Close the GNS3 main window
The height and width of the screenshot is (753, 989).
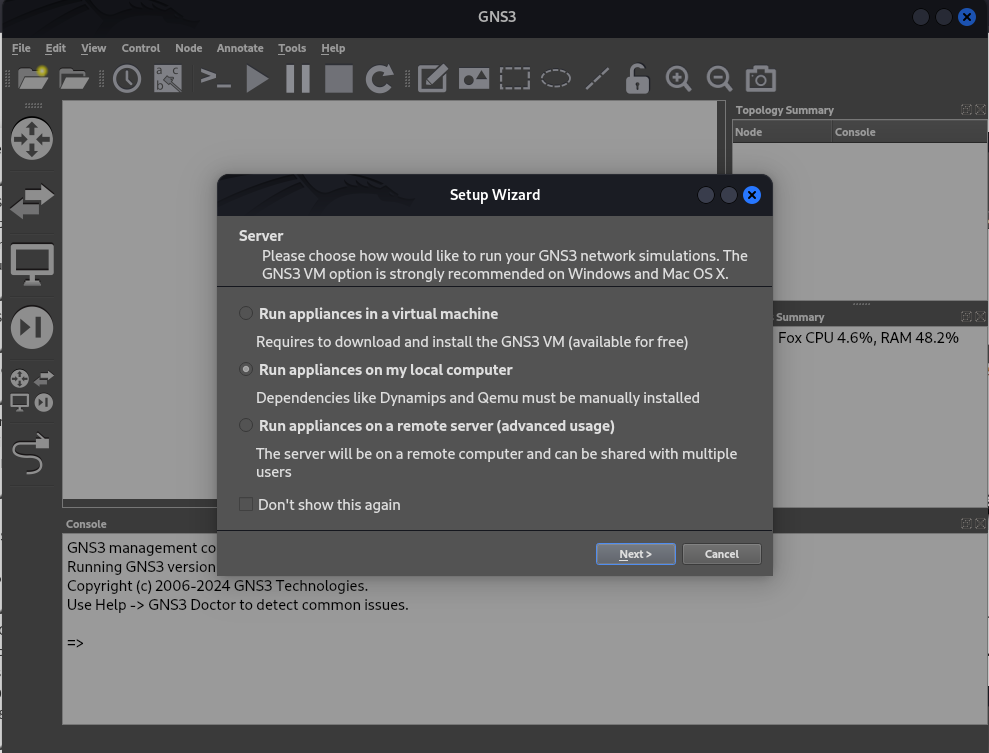pos(966,17)
